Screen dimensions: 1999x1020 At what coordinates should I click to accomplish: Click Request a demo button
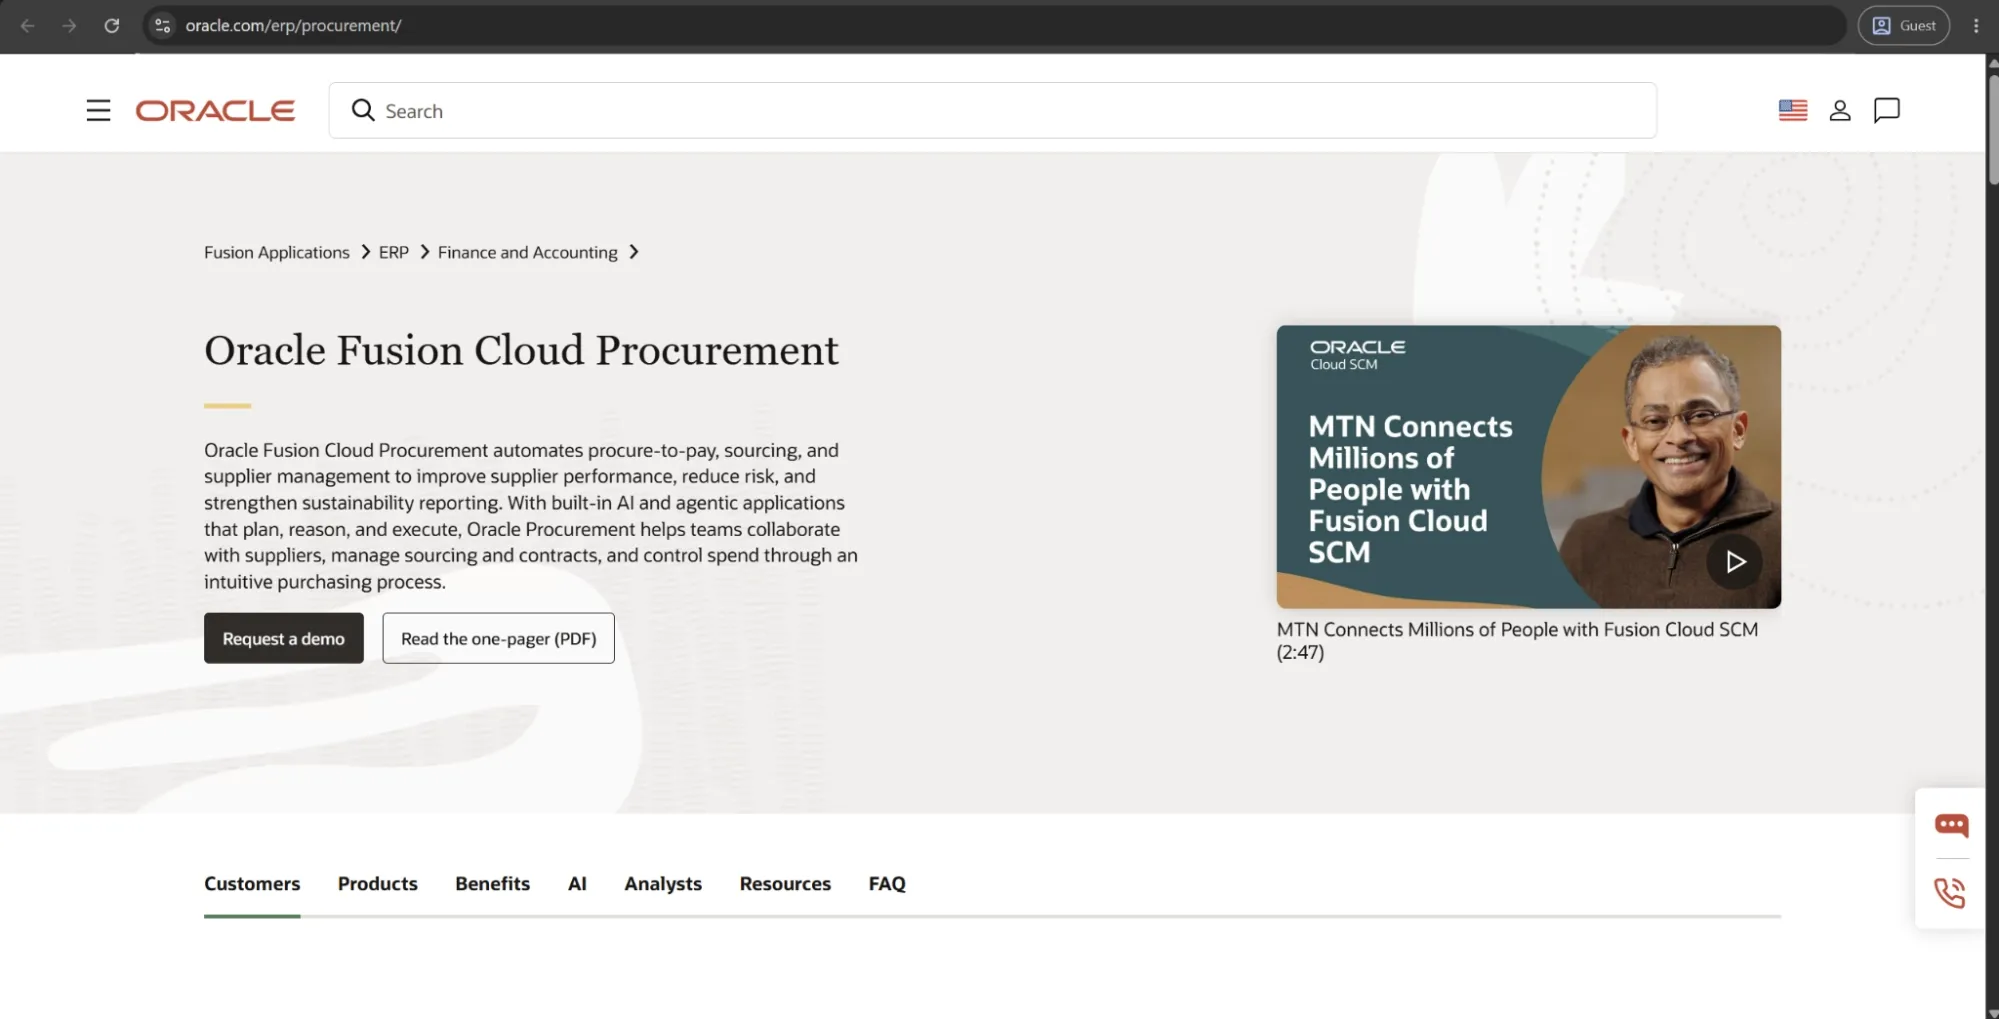(x=284, y=638)
